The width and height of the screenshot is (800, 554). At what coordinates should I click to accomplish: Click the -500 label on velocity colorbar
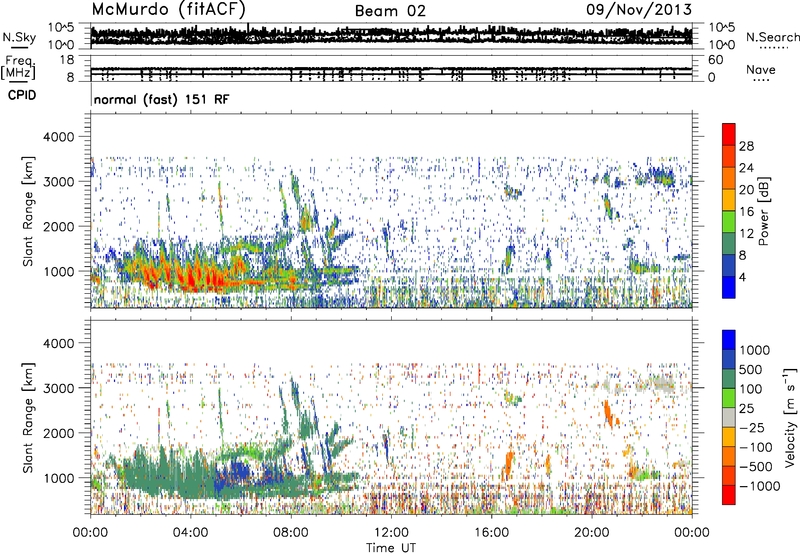coord(755,467)
